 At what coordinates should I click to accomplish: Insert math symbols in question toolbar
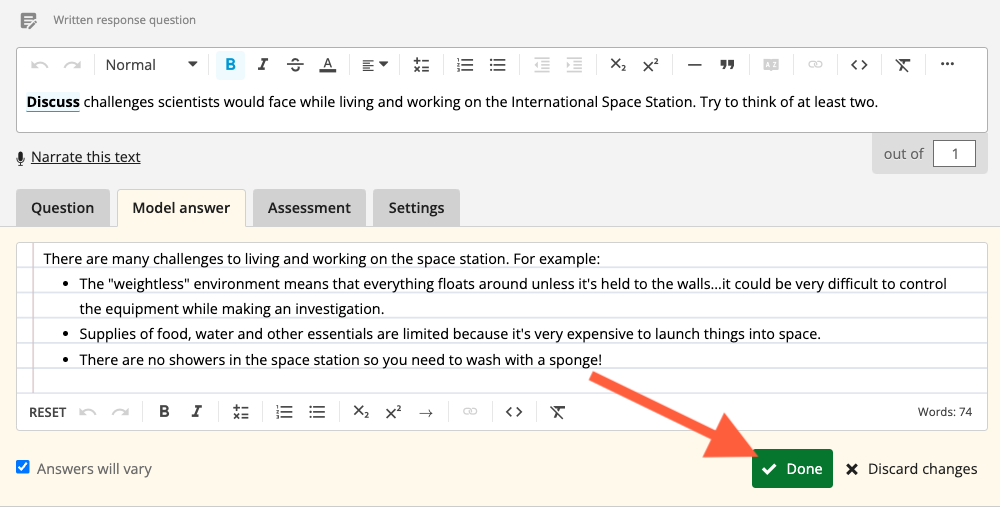point(421,65)
